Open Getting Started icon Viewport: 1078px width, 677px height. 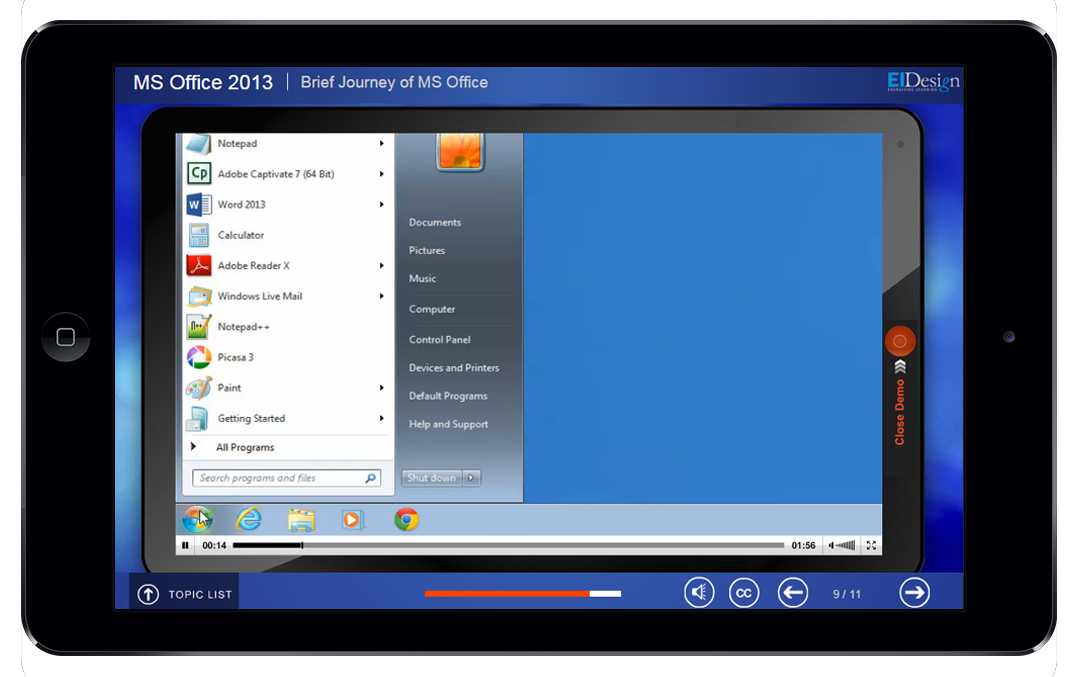199,418
